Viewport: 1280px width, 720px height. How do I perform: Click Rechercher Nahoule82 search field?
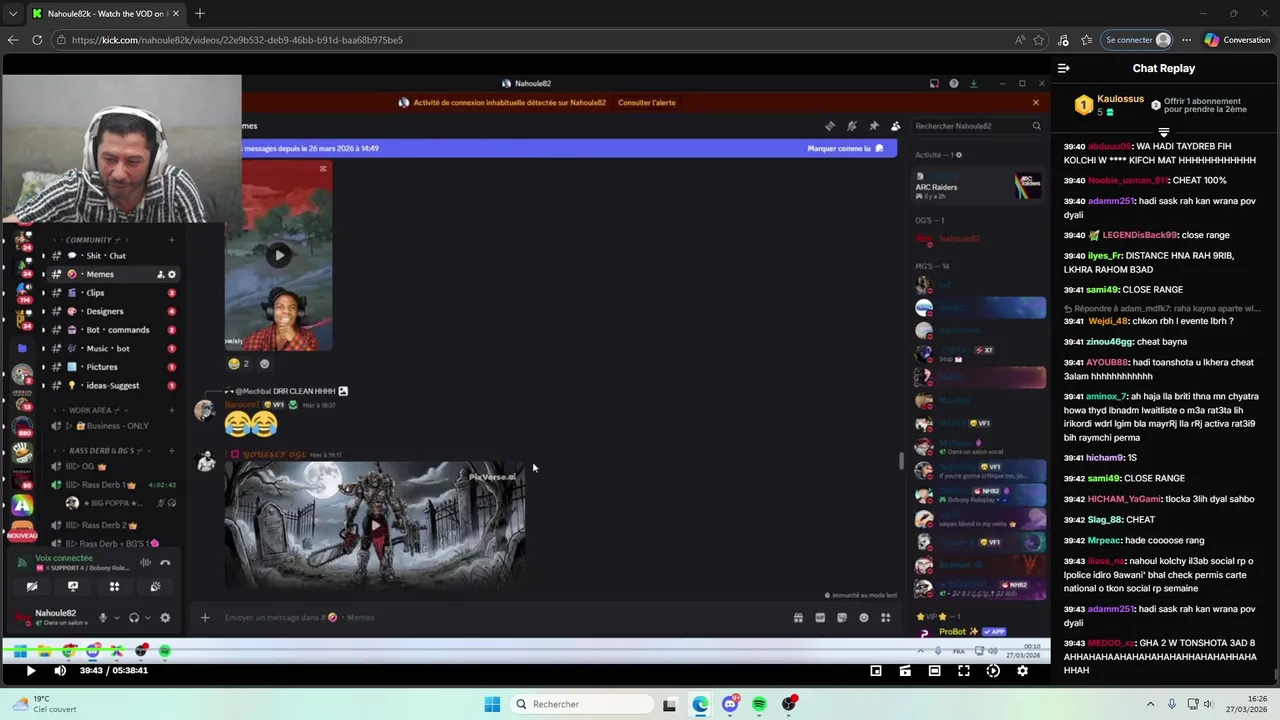click(x=978, y=126)
